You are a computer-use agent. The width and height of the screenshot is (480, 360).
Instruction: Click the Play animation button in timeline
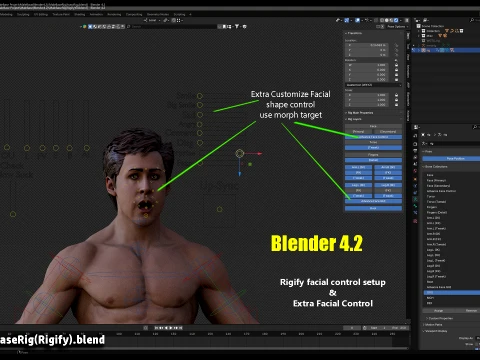coord(171,328)
